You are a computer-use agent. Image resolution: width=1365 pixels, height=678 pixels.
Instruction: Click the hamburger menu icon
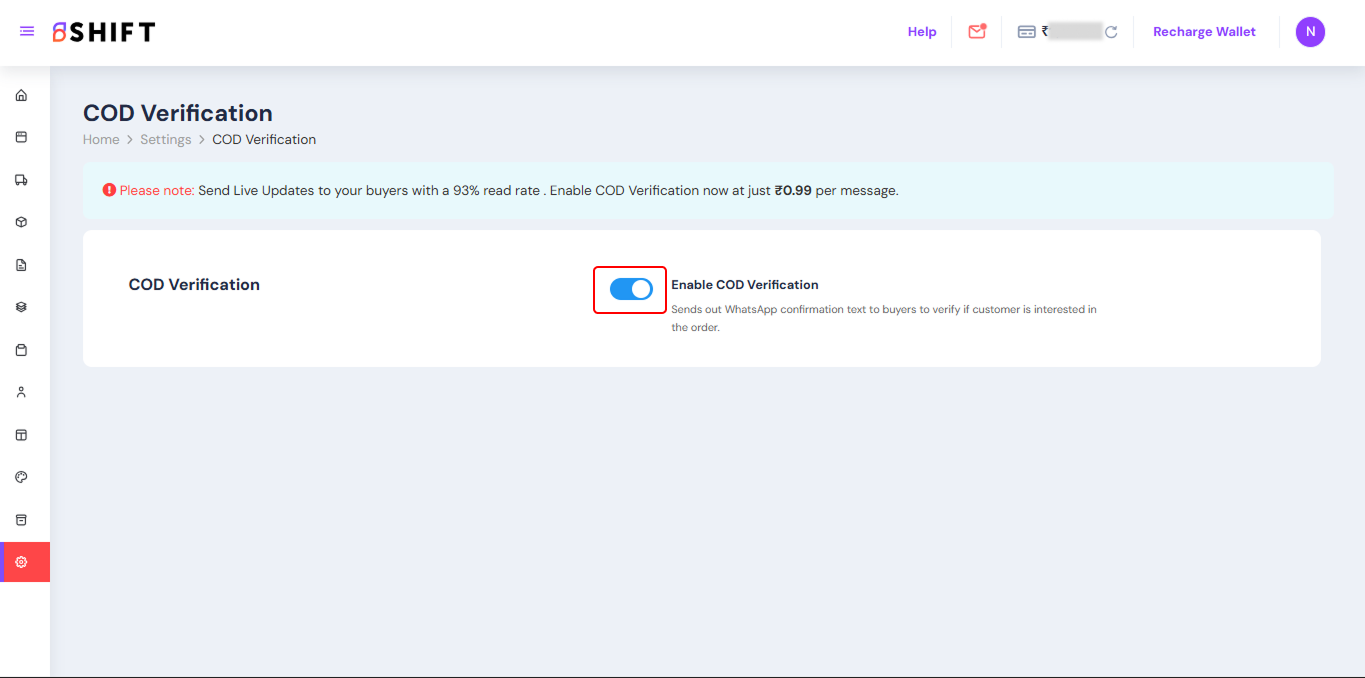pyautogui.click(x=27, y=32)
